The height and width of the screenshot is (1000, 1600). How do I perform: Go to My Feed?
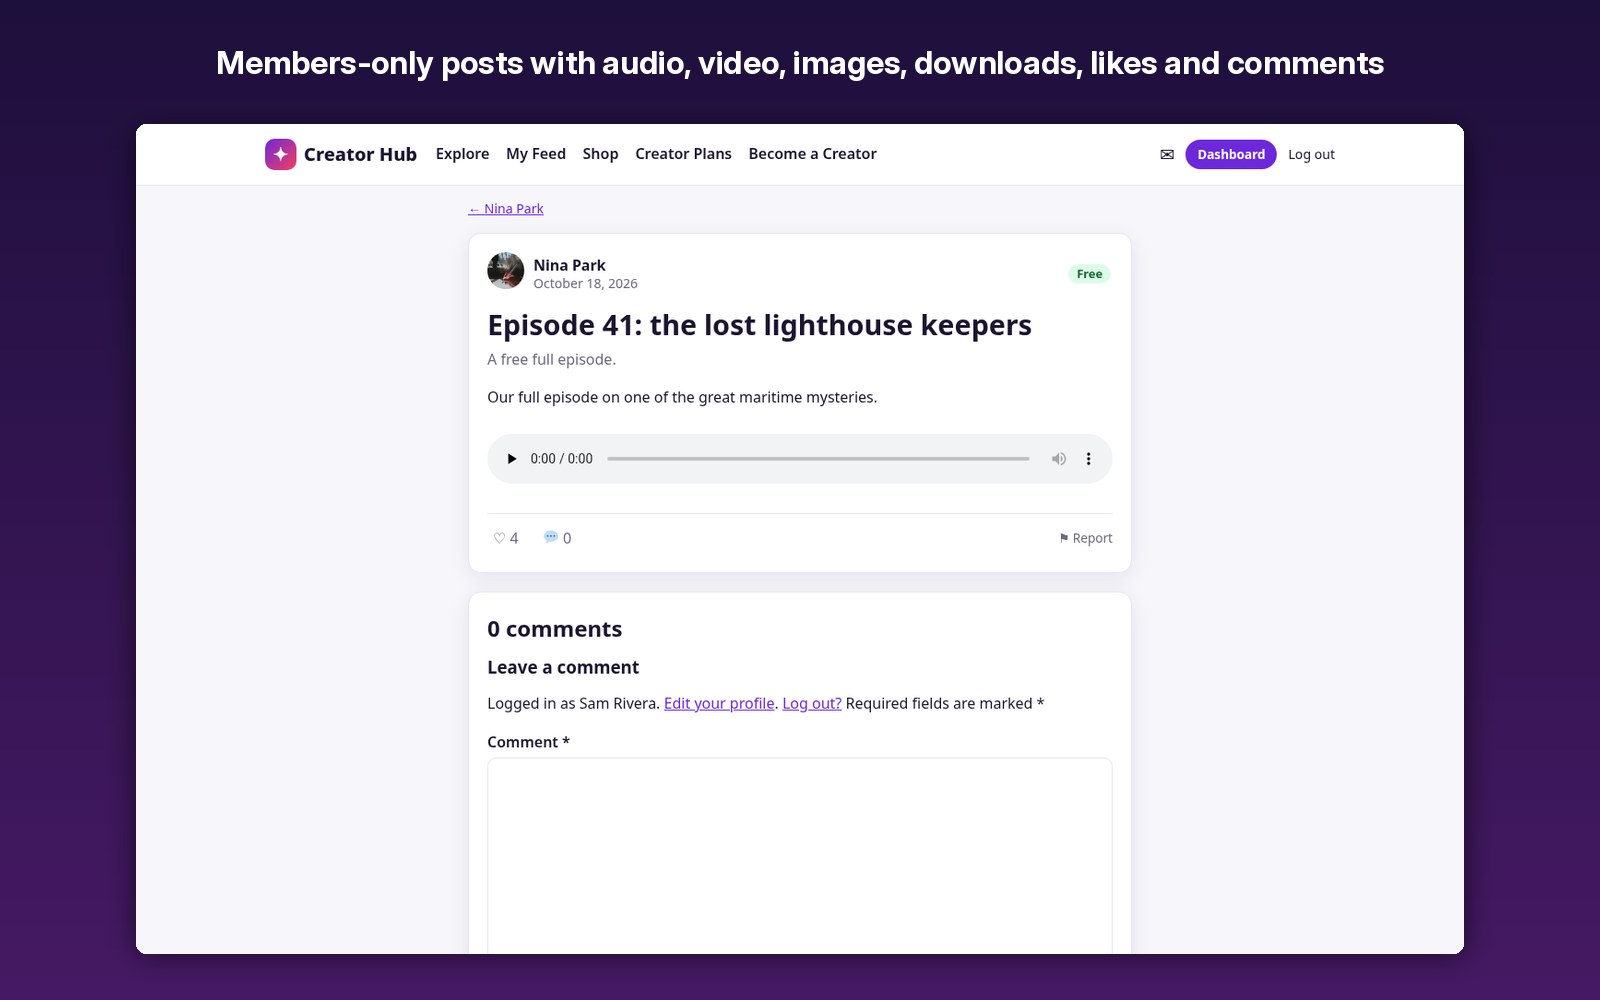click(x=536, y=154)
